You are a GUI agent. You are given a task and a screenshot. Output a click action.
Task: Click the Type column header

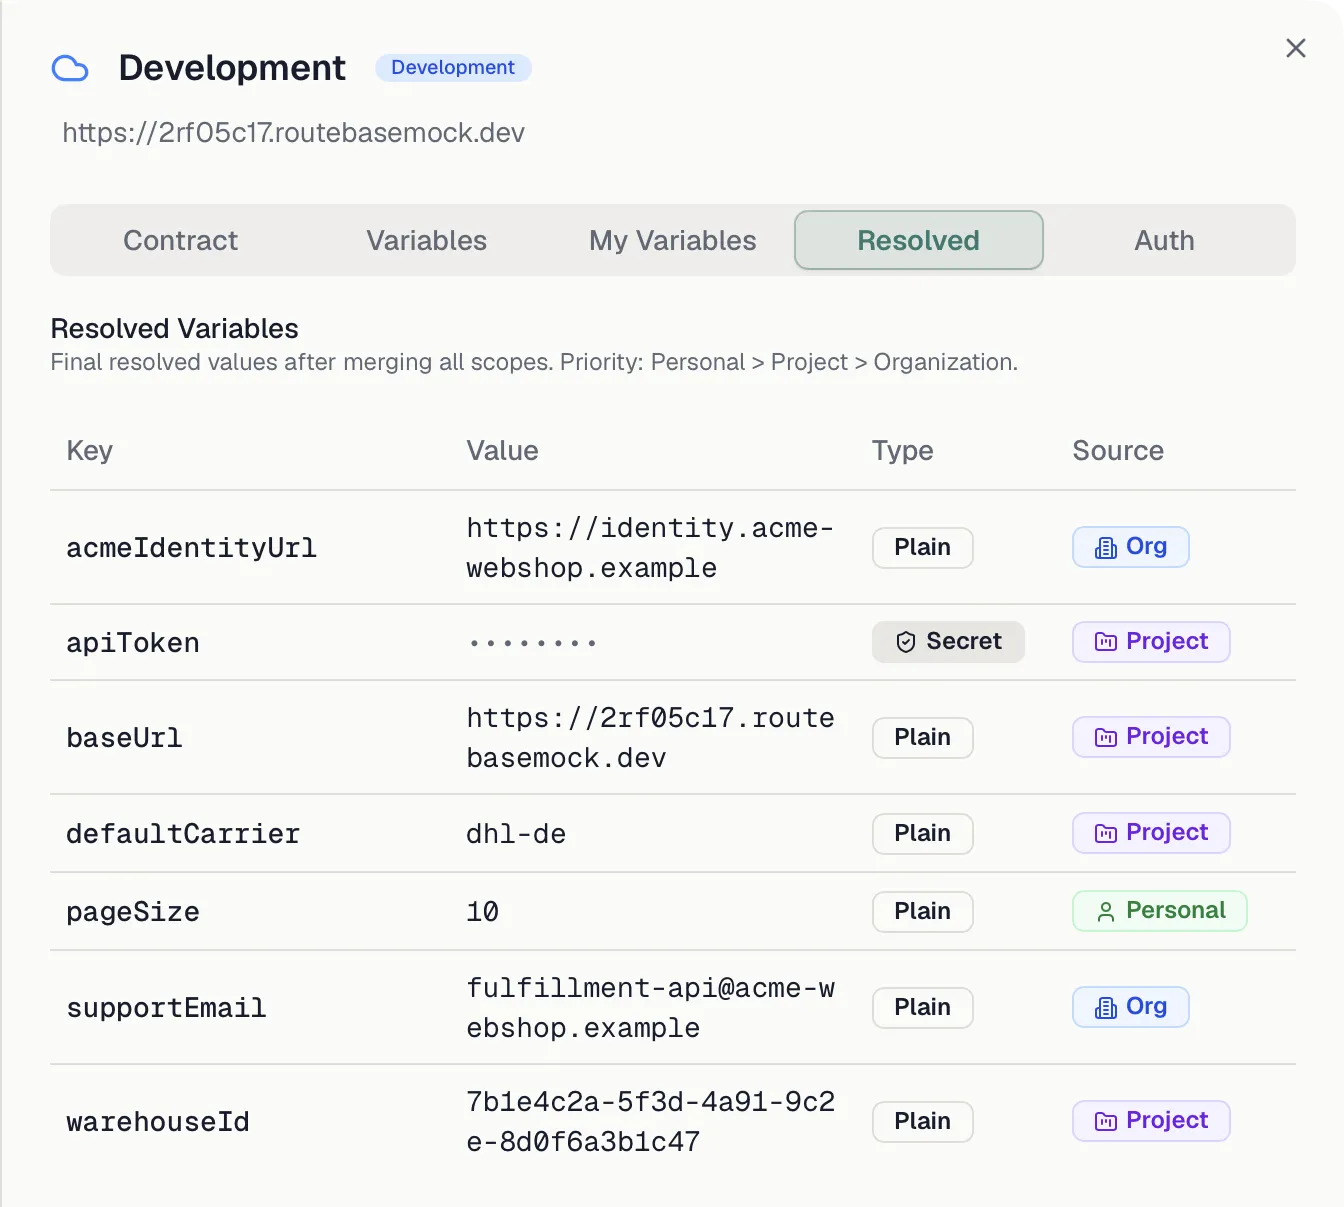tap(902, 451)
